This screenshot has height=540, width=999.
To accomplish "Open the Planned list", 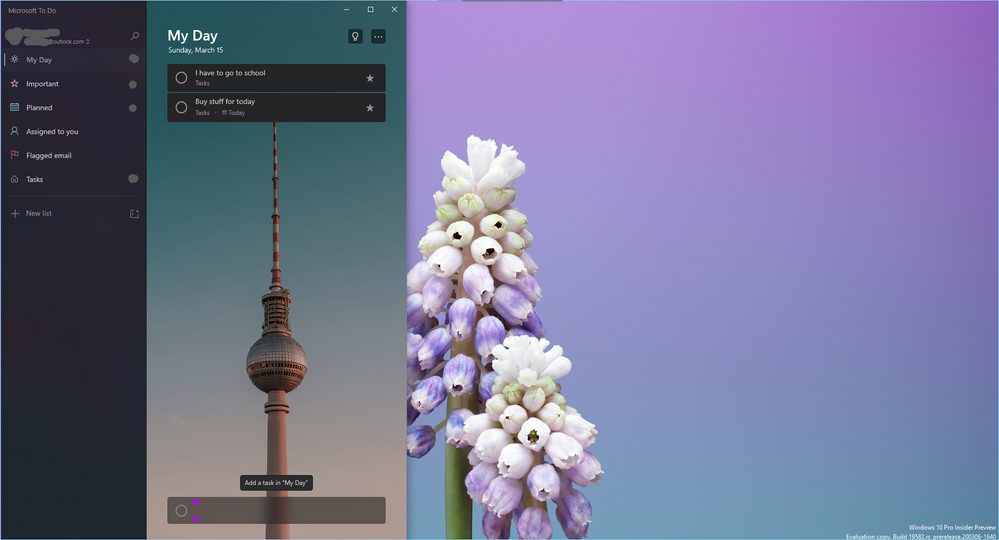I will click(x=73, y=108).
